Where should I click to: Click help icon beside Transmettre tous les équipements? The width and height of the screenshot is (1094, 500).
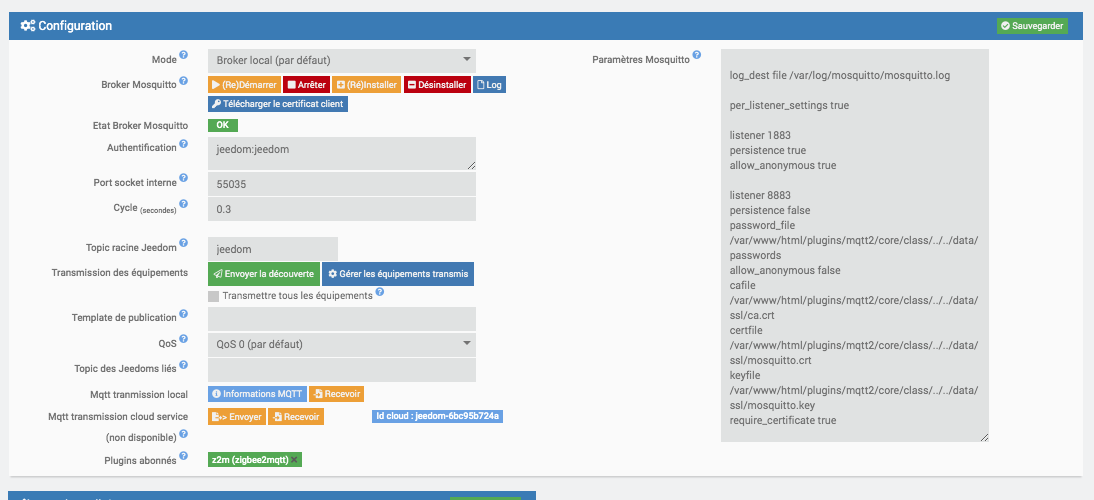click(380, 292)
